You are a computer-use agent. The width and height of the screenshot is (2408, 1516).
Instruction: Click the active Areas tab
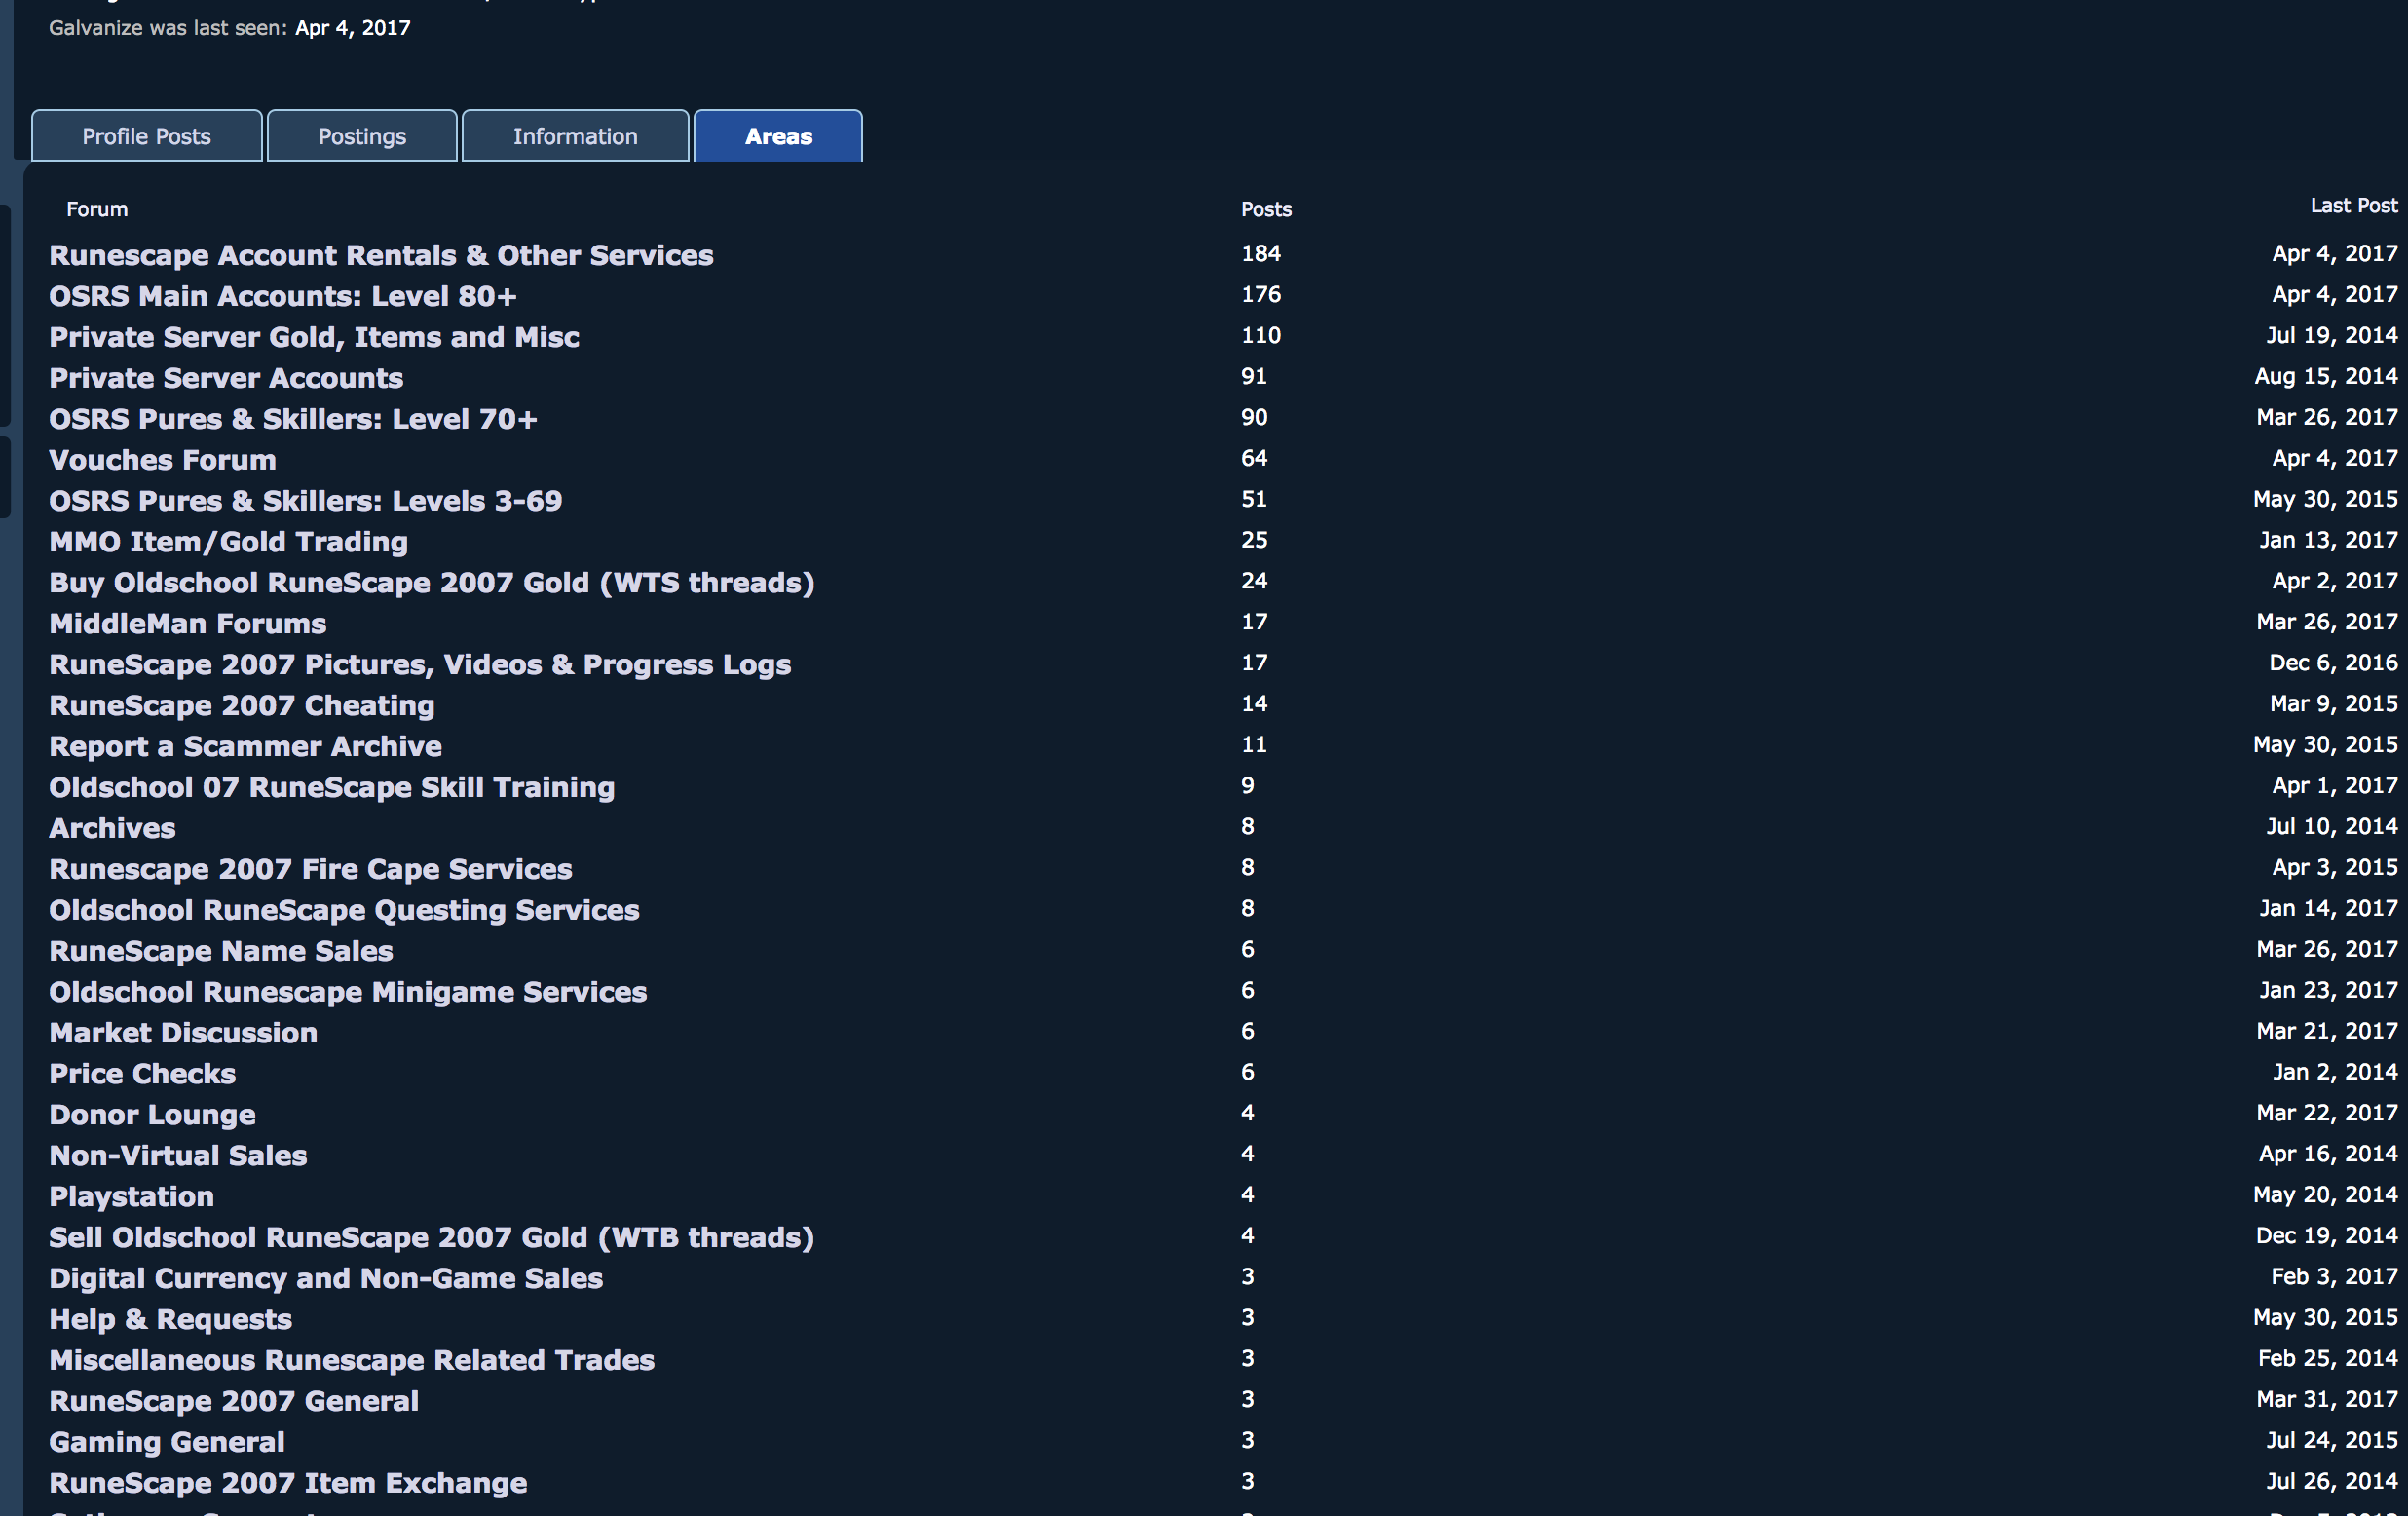pyautogui.click(x=778, y=136)
